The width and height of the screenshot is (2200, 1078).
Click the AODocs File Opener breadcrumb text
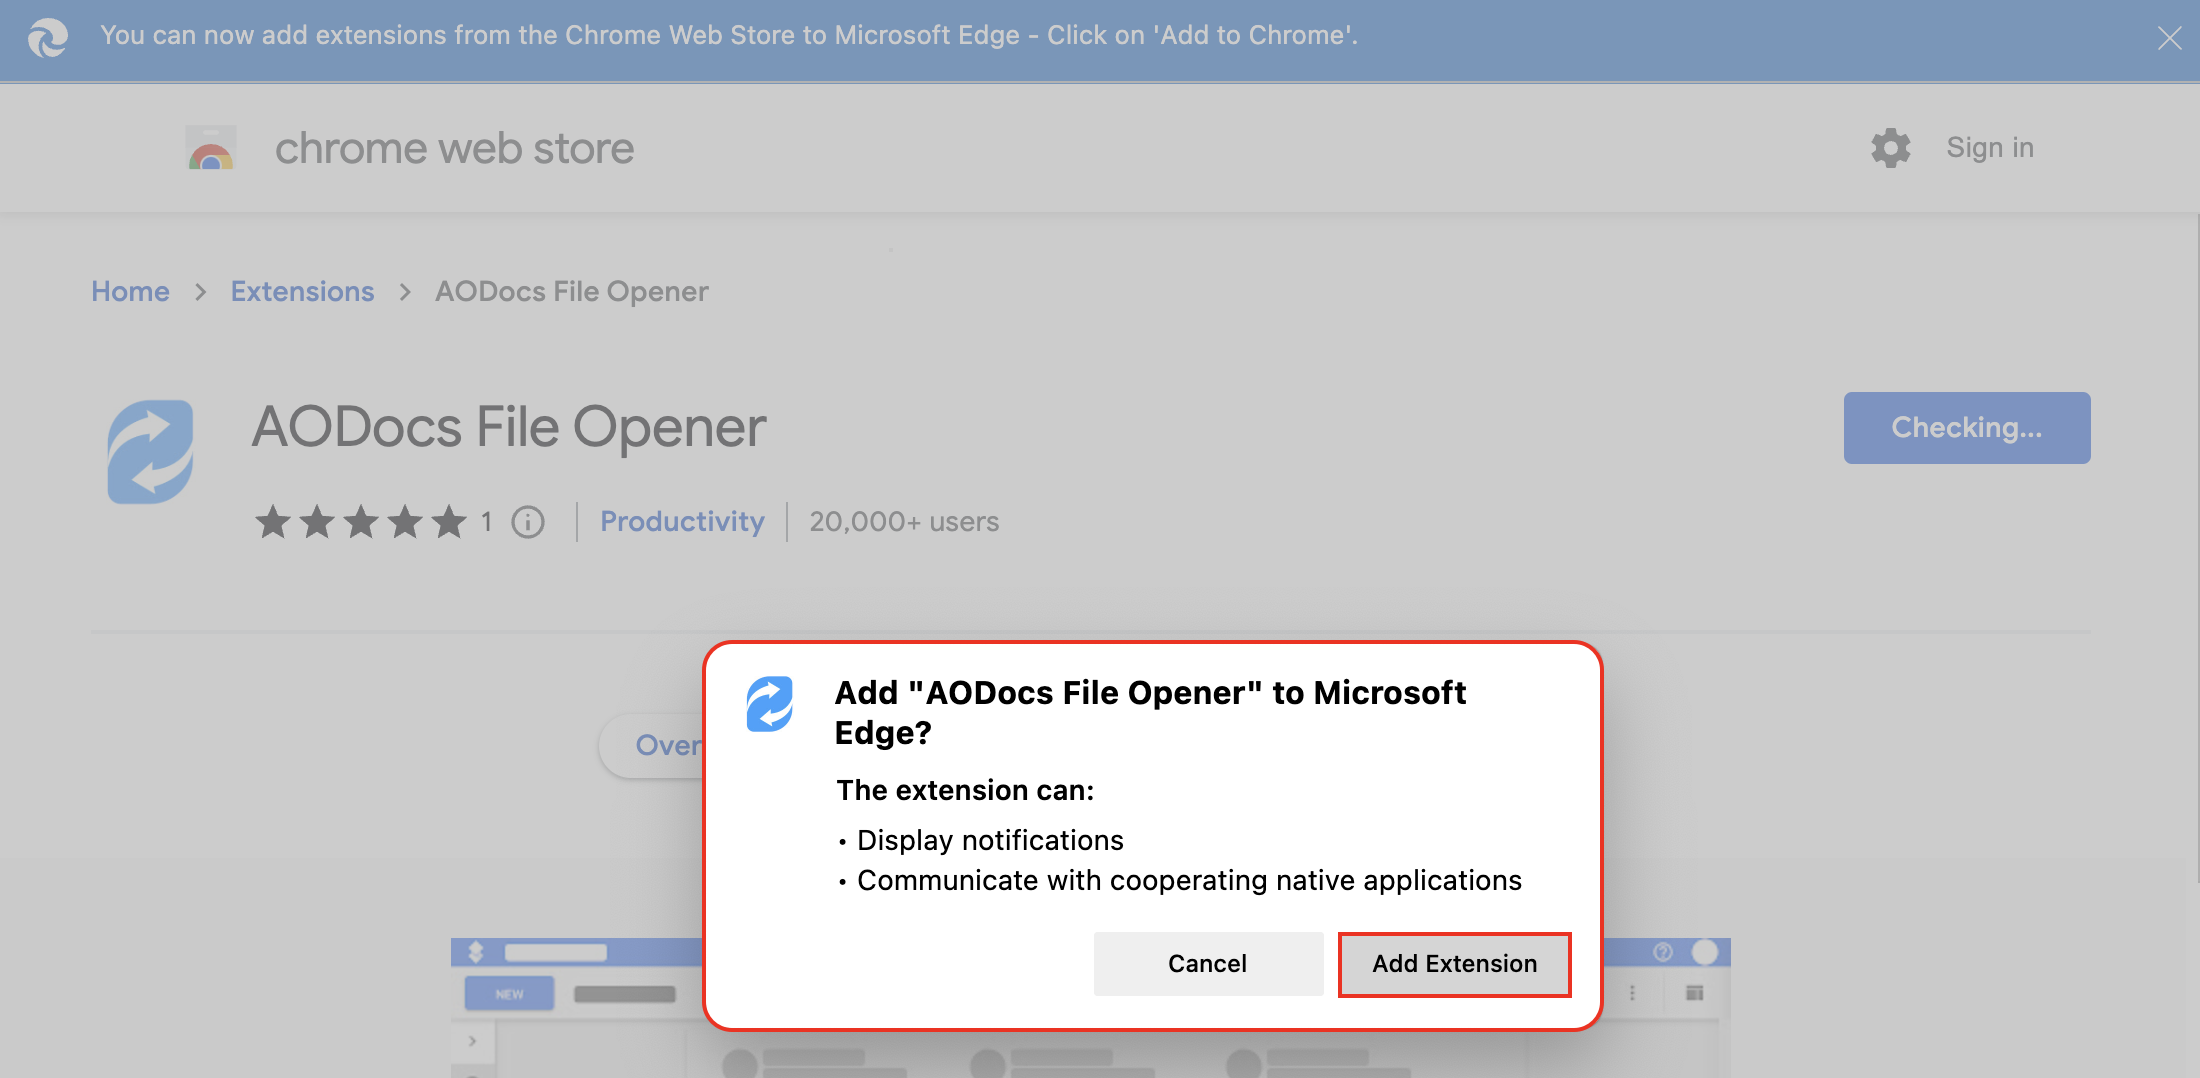coord(572,291)
